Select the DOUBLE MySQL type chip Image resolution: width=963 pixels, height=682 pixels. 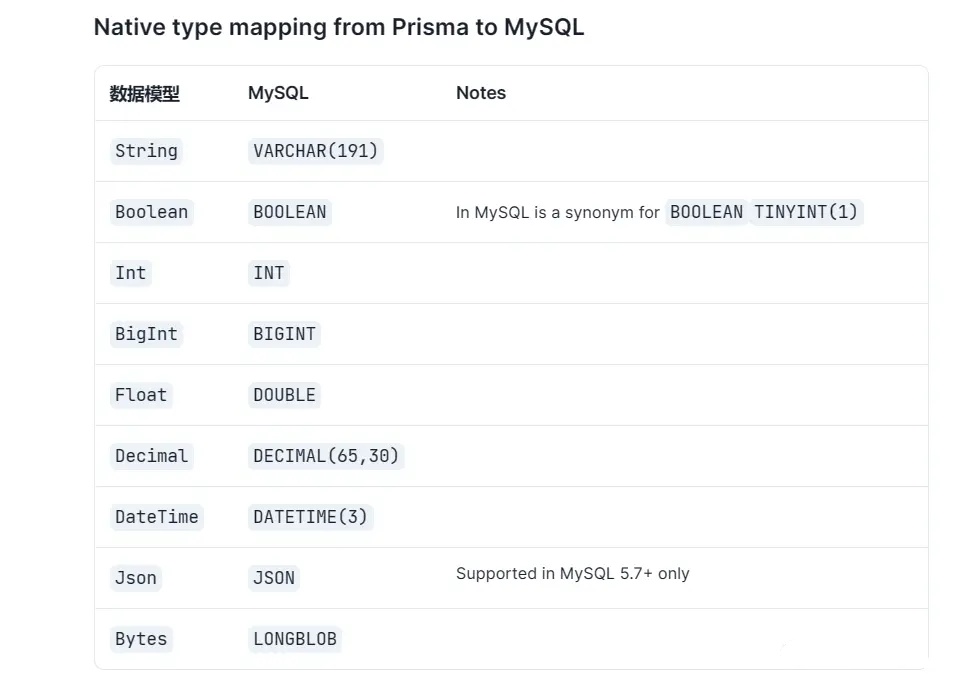pos(284,395)
